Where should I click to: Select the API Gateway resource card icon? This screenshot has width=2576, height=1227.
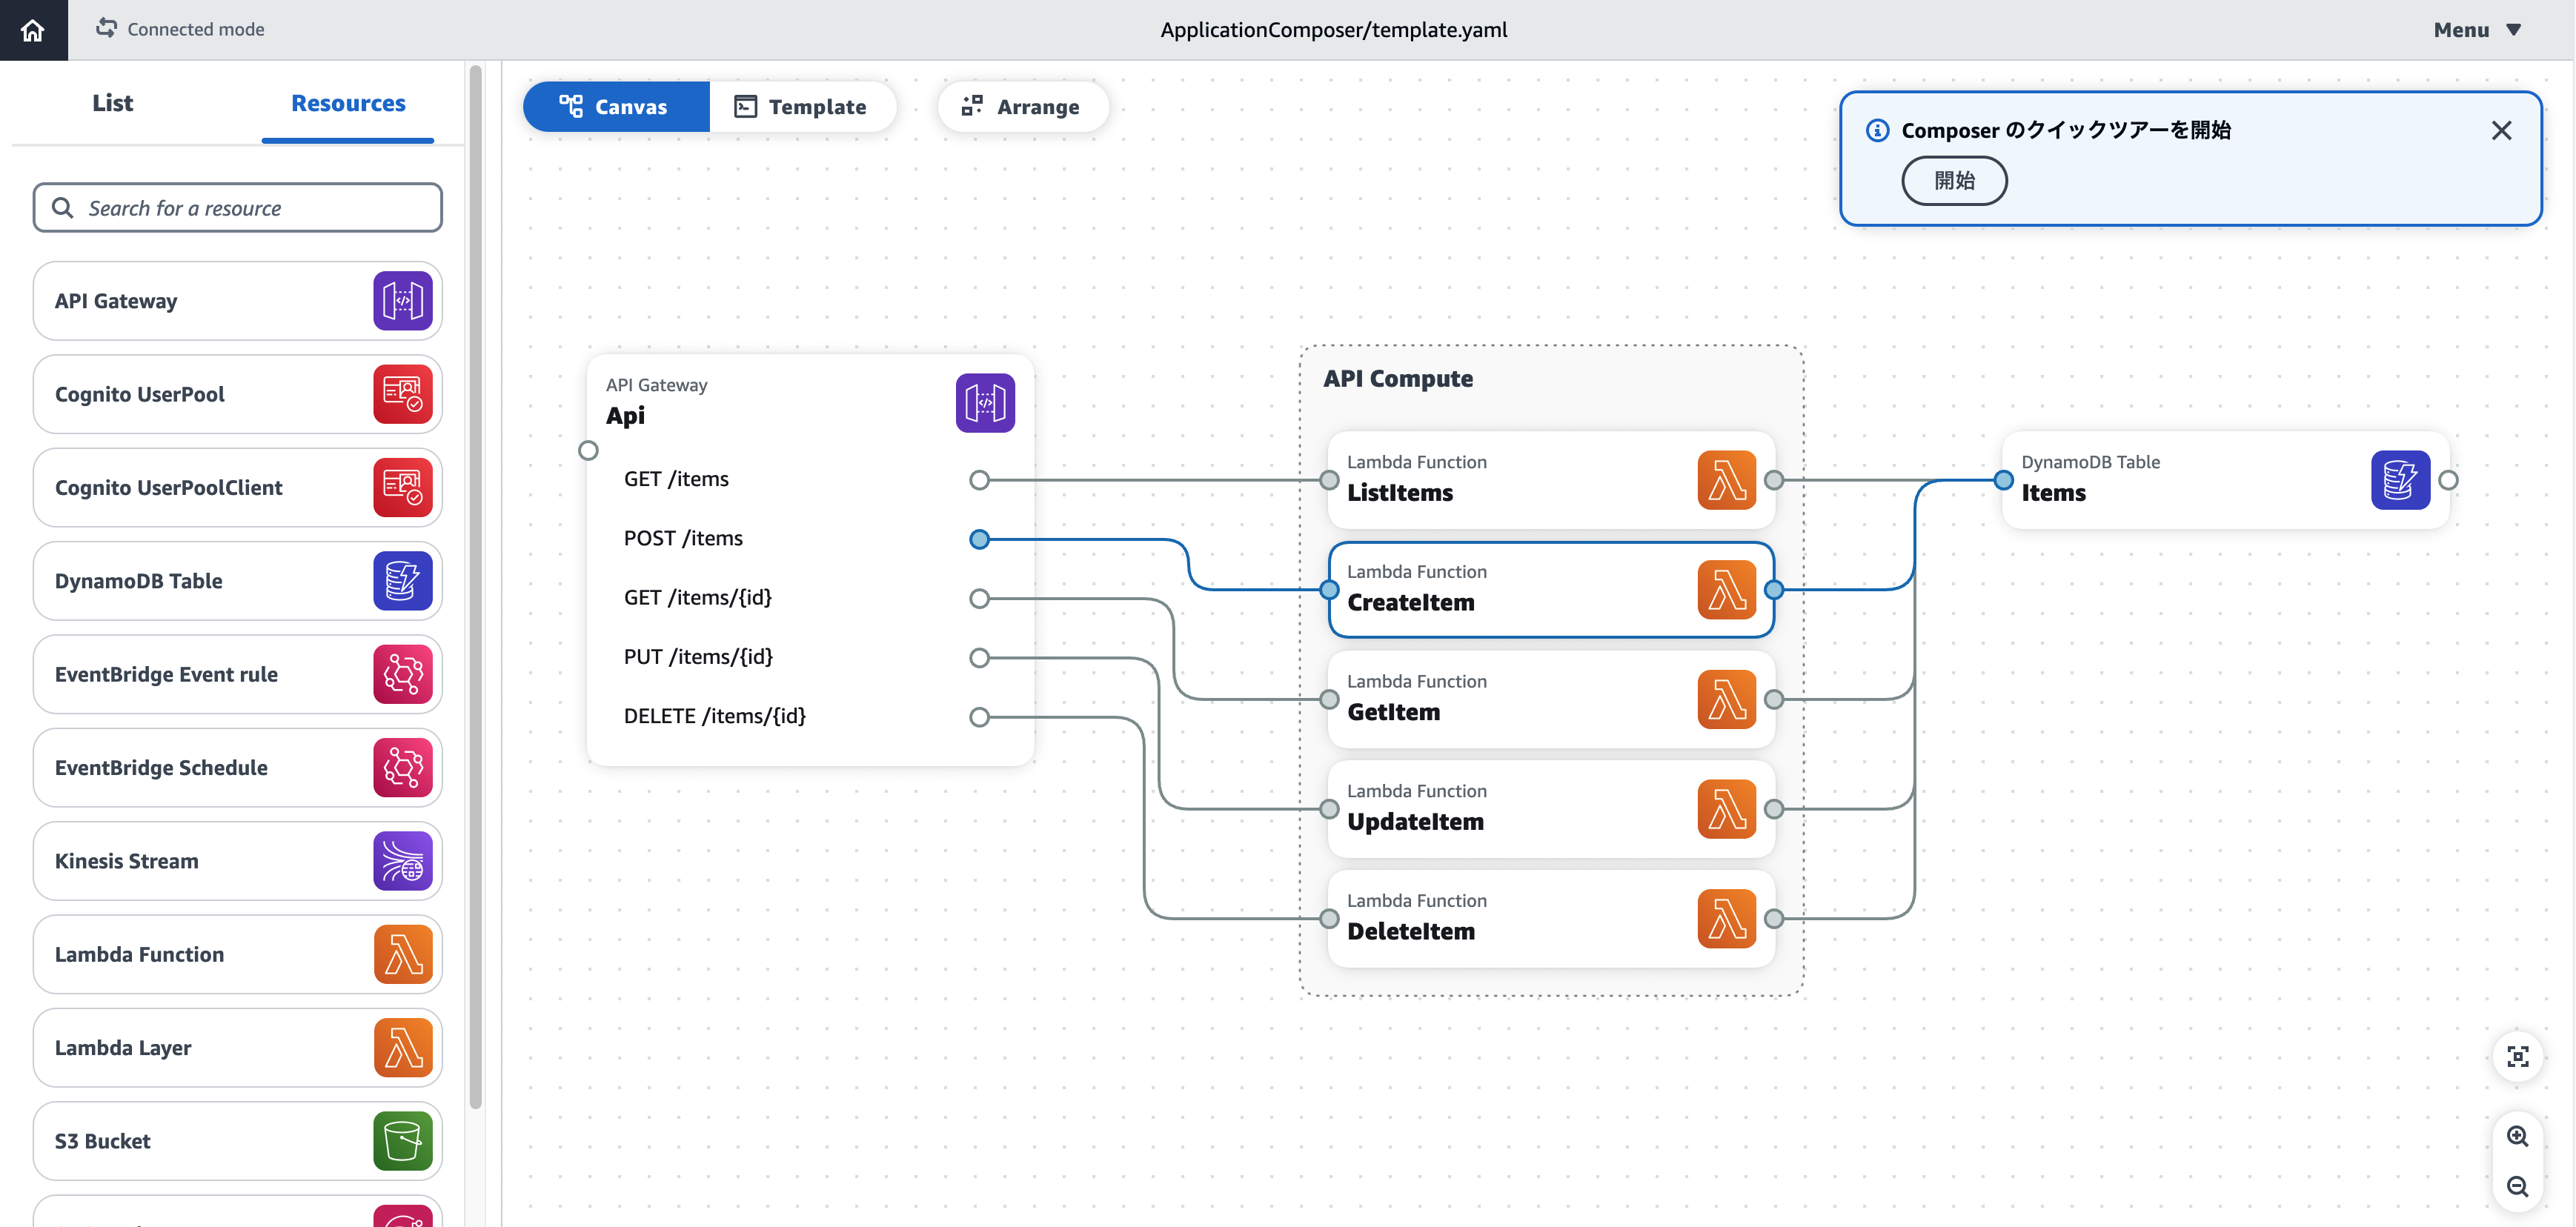[x=403, y=301]
